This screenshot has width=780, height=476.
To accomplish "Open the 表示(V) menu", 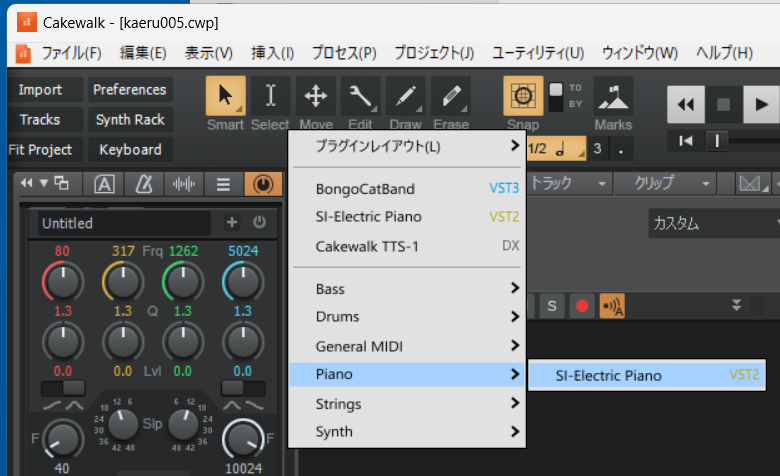I will tap(209, 53).
